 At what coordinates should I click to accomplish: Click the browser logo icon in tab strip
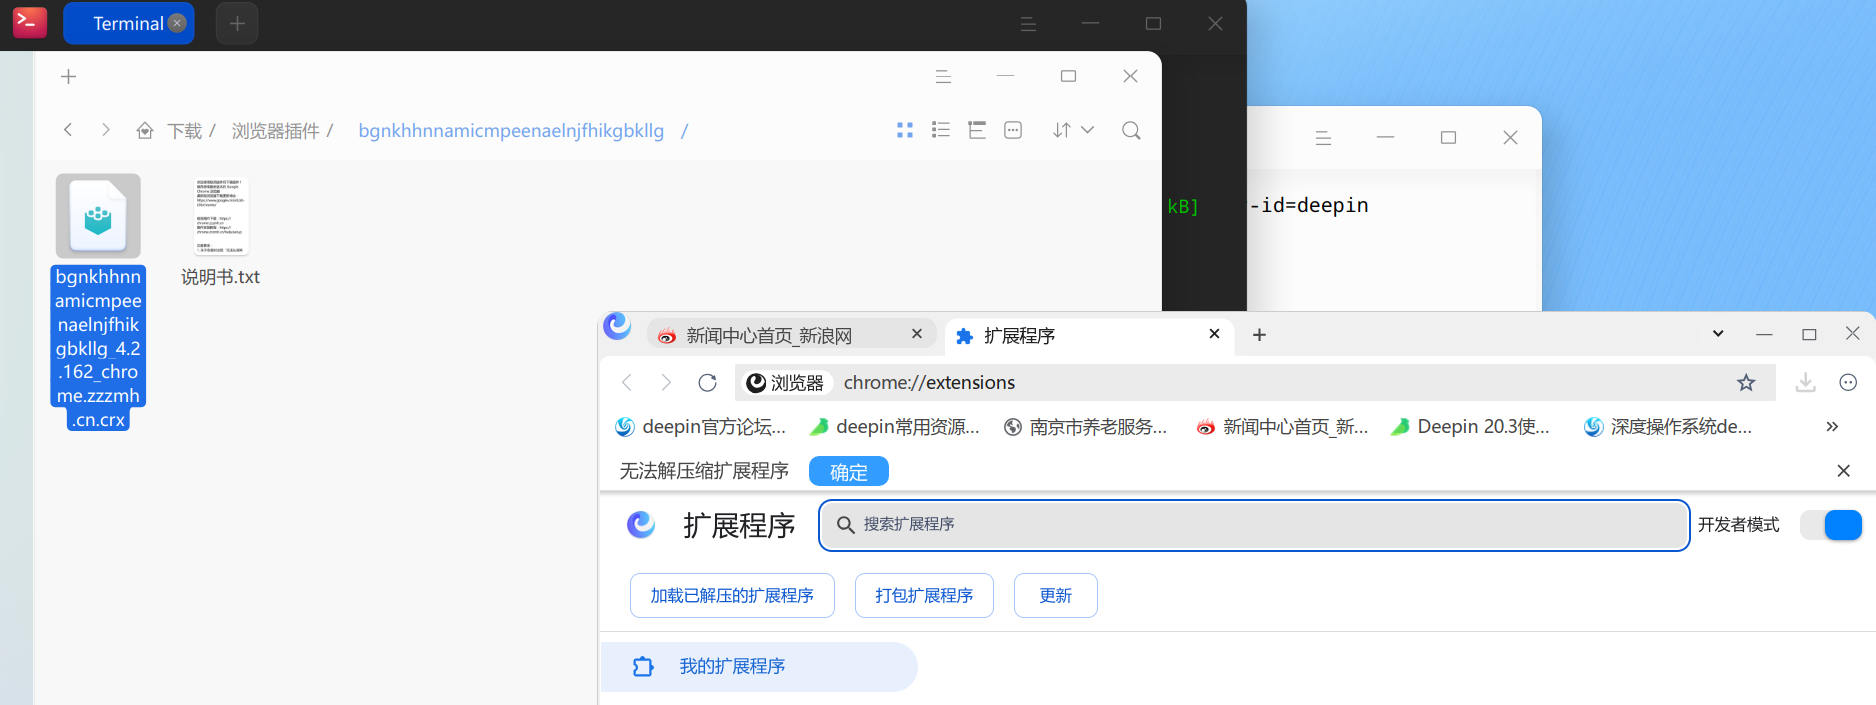pos(617,326)
